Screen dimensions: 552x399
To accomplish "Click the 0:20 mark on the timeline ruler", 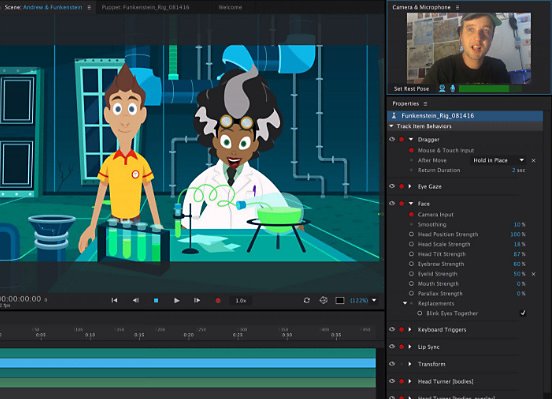I will pyautogui.click(x=188, y=335).
